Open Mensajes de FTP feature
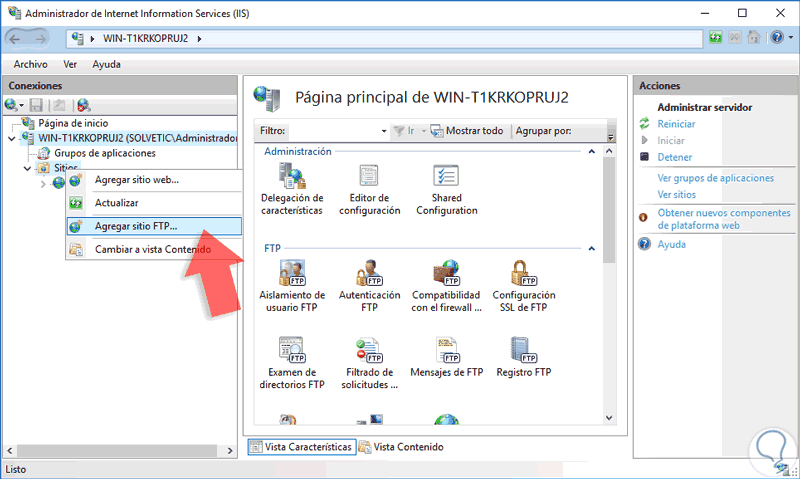The image size is (800, 479). (x=446, y=357)
